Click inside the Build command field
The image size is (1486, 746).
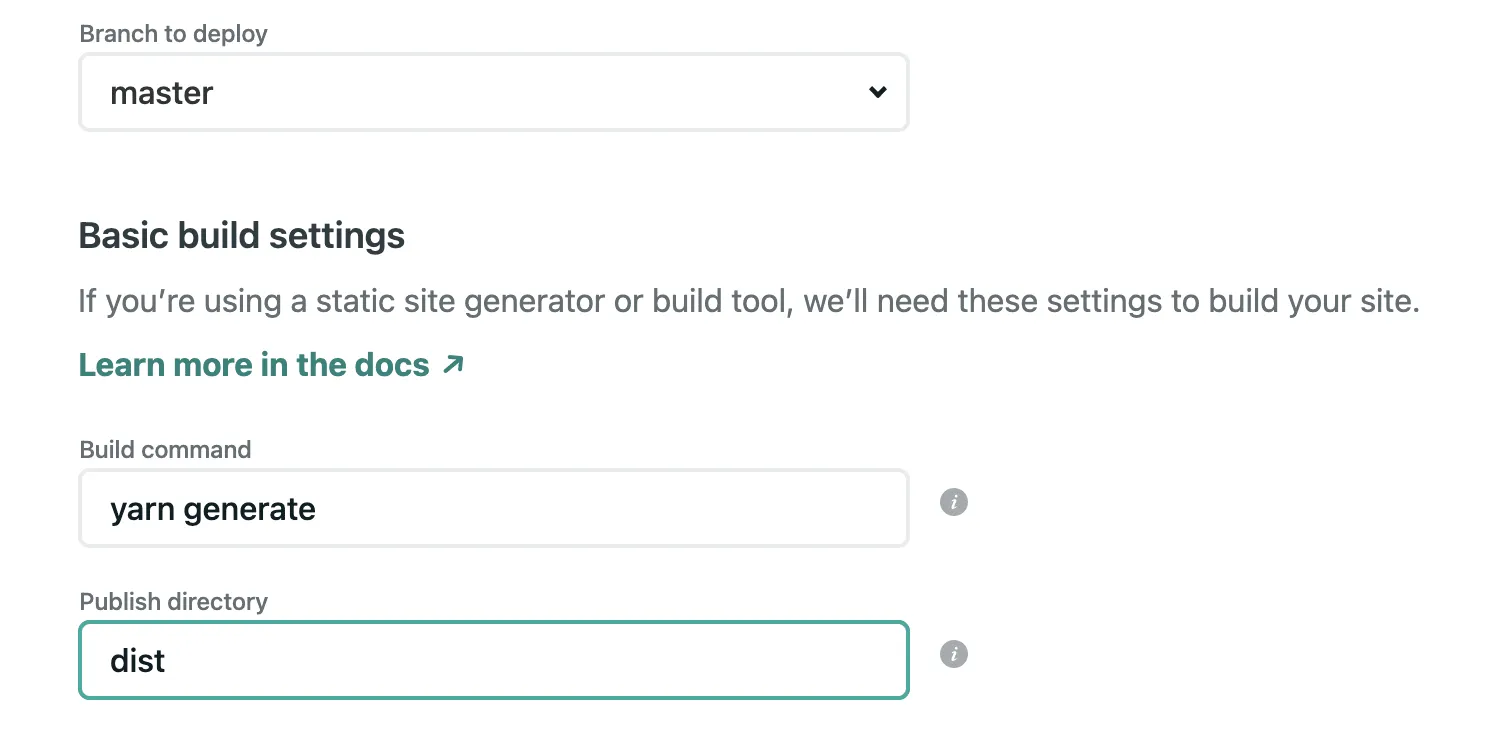(494, 507)
